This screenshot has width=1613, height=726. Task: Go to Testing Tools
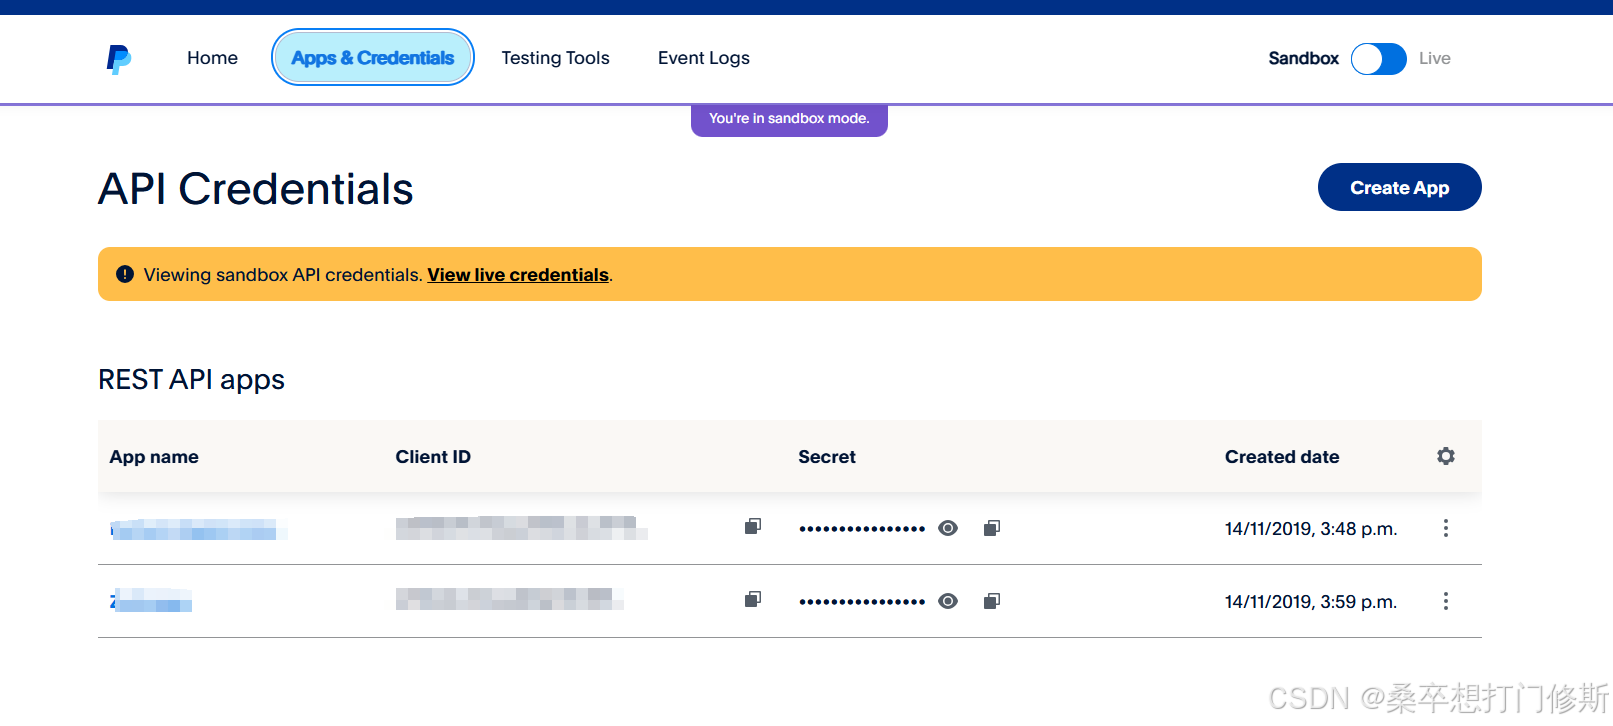(555, 58)
